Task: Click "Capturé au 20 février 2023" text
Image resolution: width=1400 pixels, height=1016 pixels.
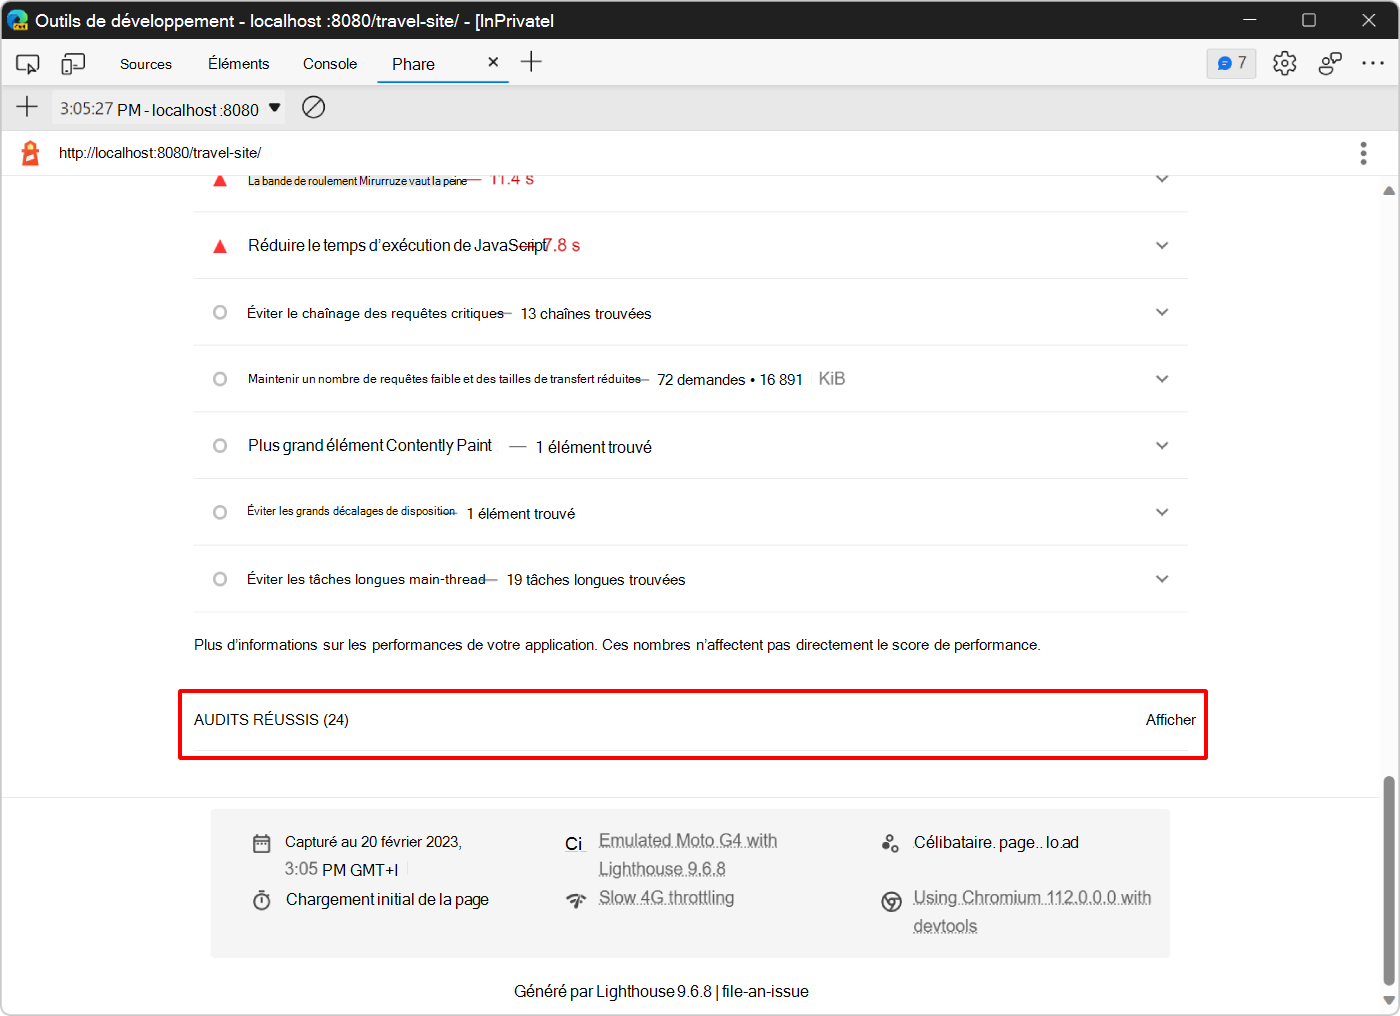Action: pyautogui.click(x=373, y=842)
